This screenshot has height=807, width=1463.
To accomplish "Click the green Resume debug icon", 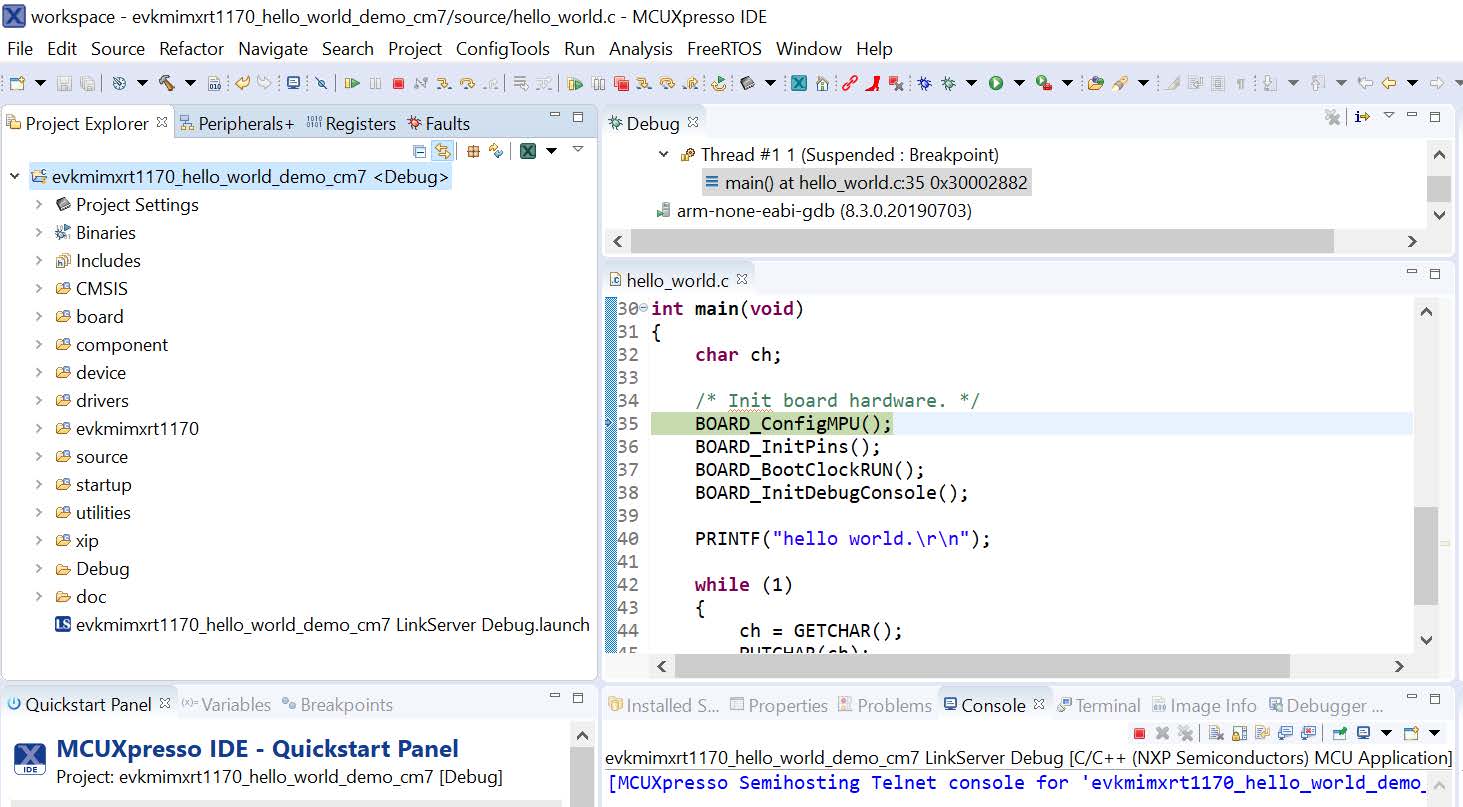I will point(352,84).
